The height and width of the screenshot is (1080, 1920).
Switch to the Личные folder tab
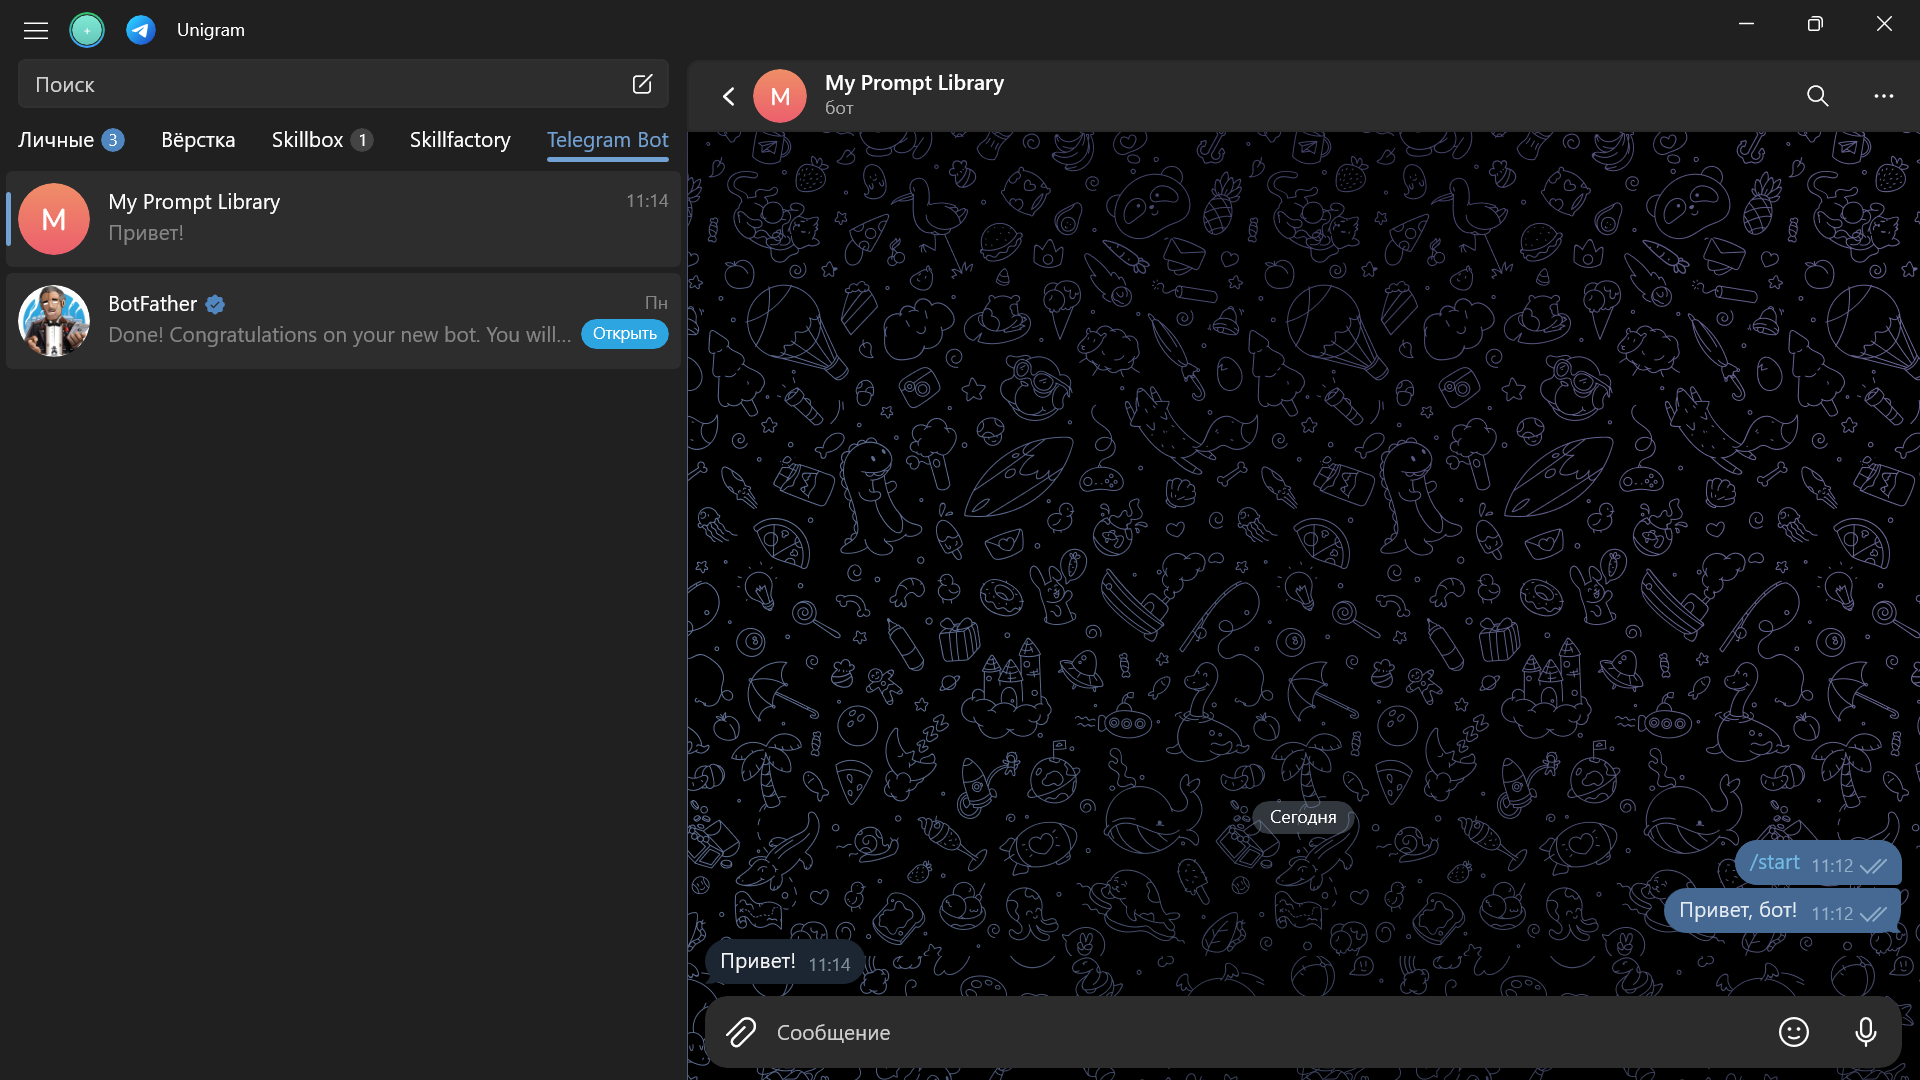click(x=57, y=140)
